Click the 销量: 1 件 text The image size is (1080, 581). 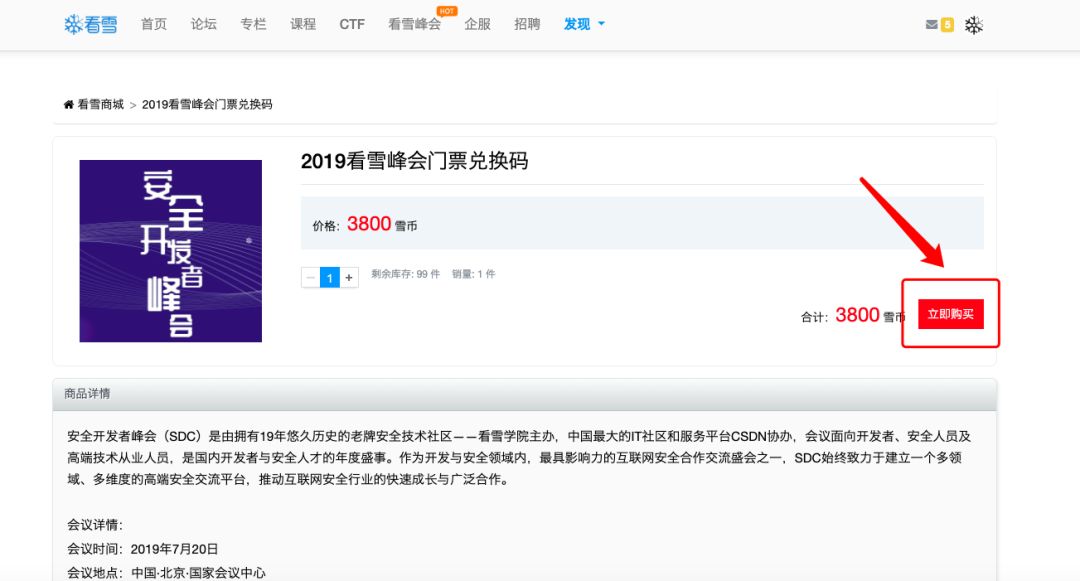coord(473,274)
